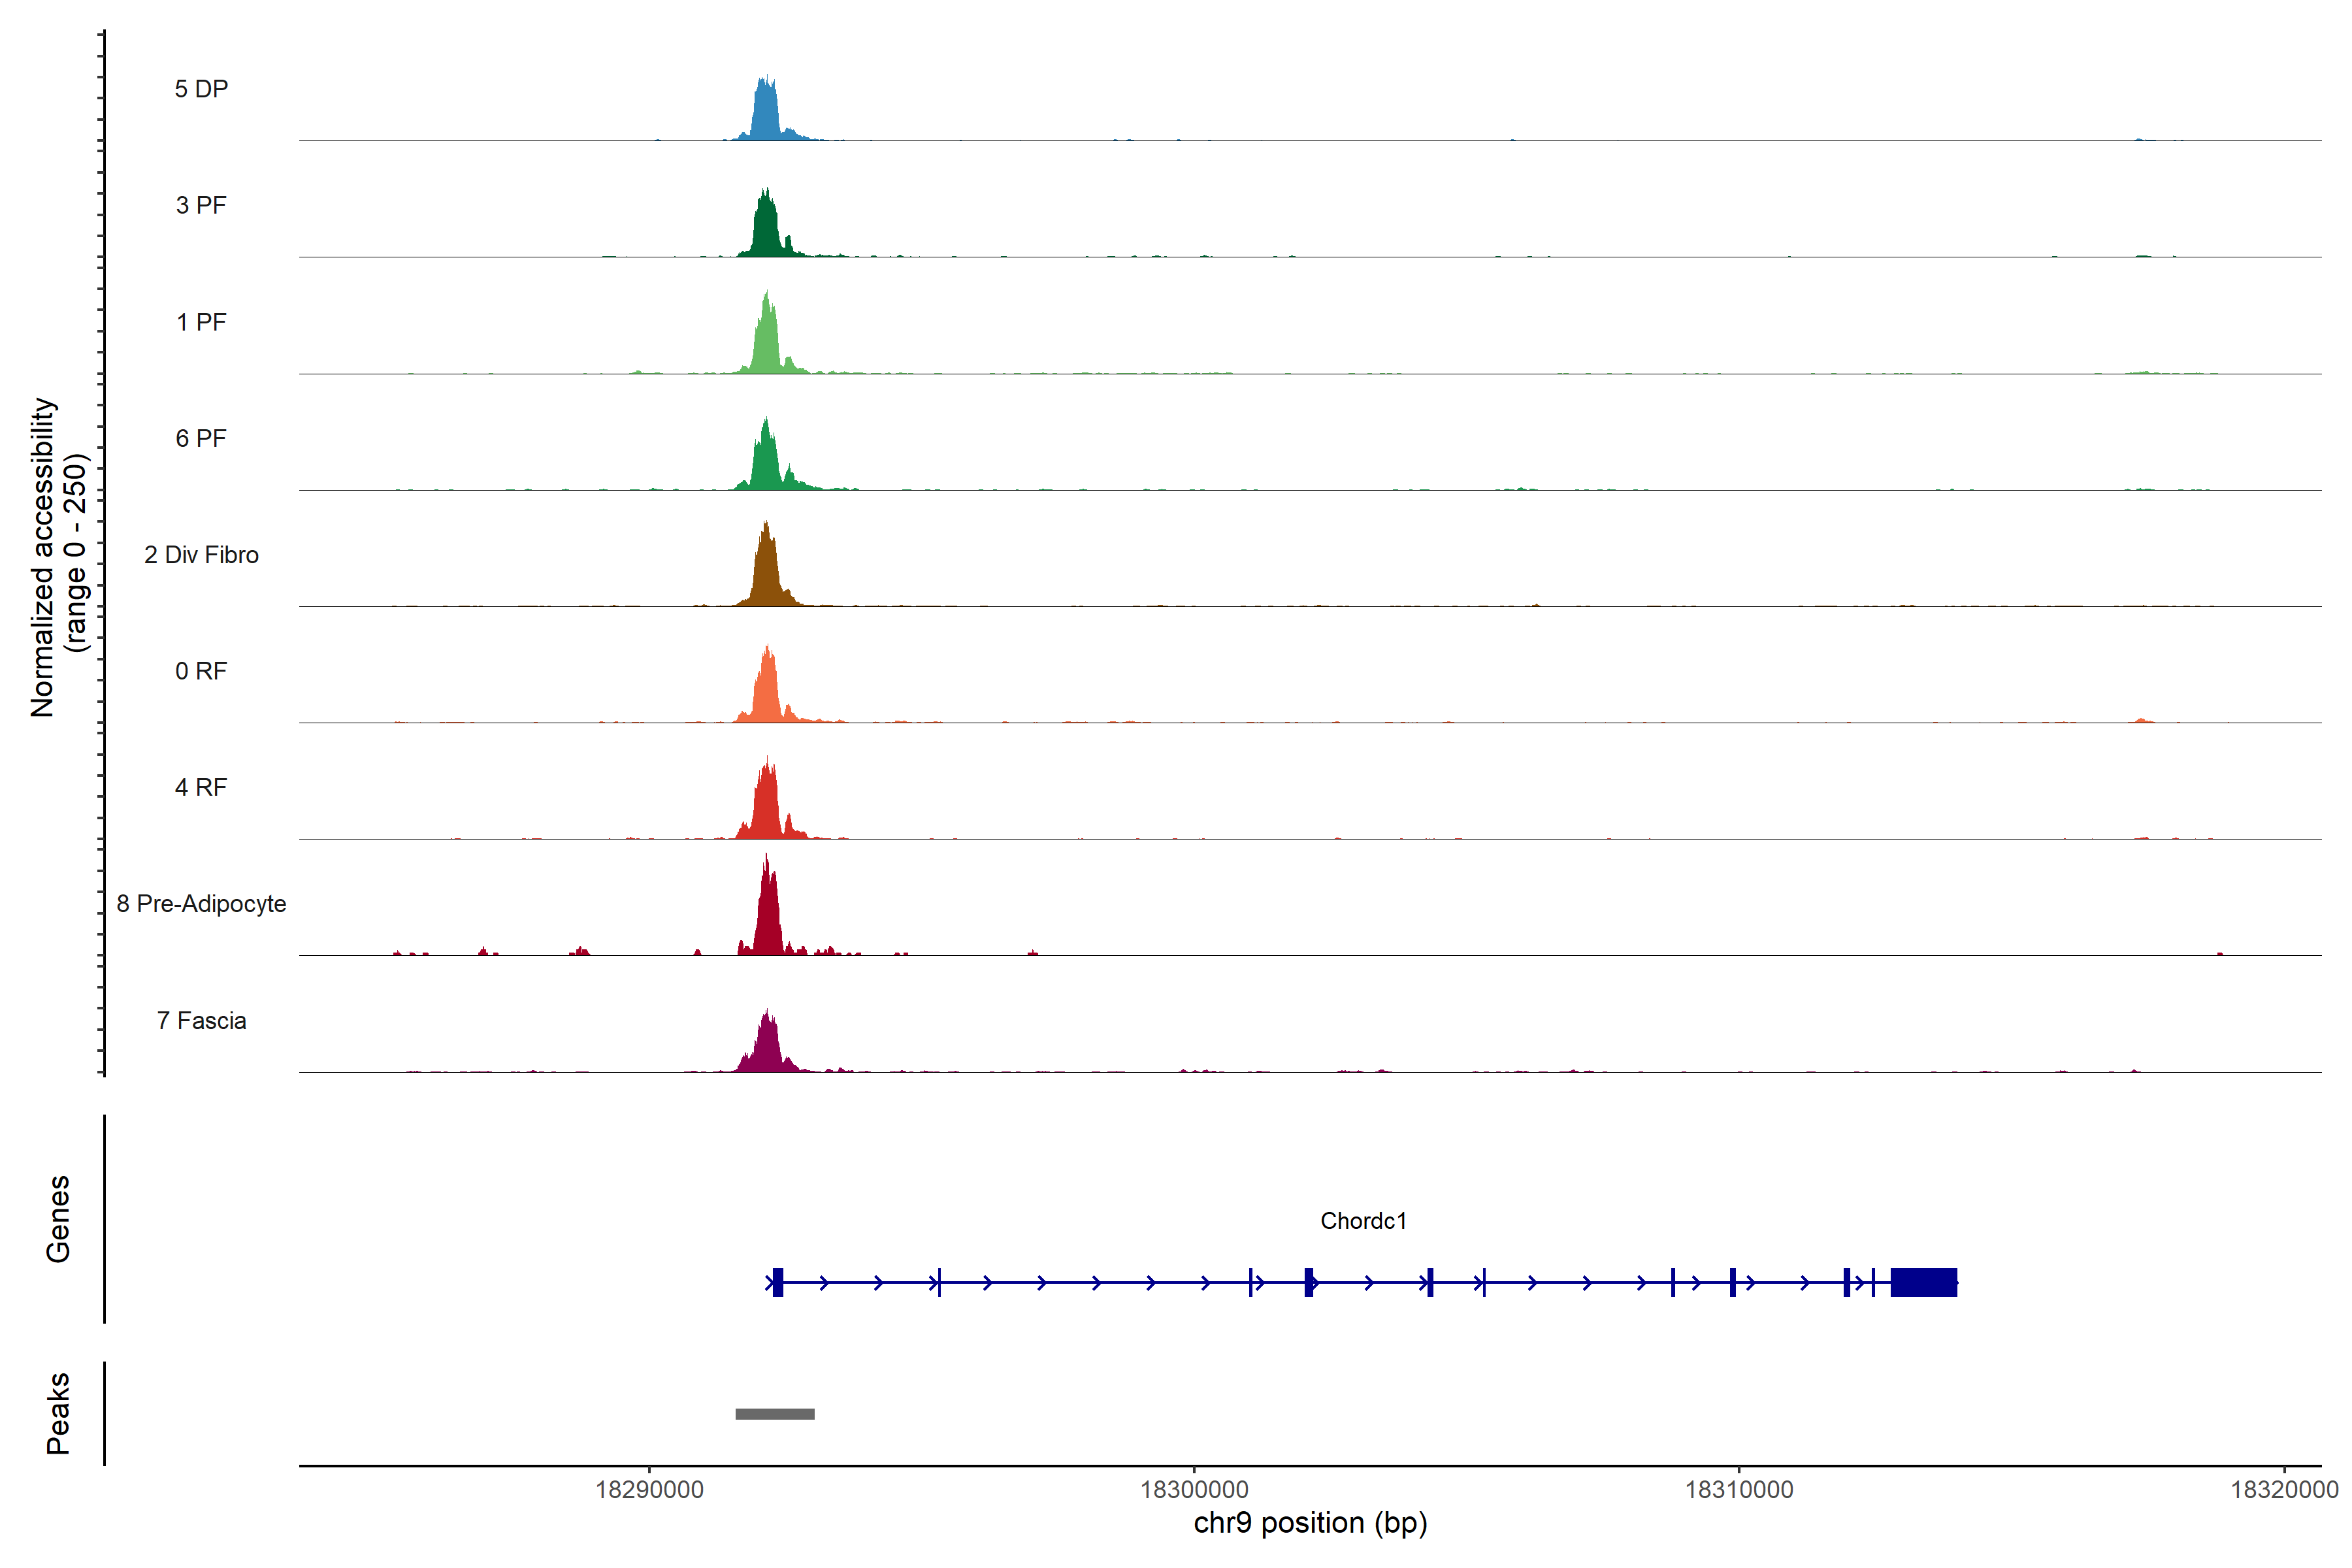
Task: Click the Chordc1 gene name label
Action: pyautogui.click(x=1363, y=1221)
